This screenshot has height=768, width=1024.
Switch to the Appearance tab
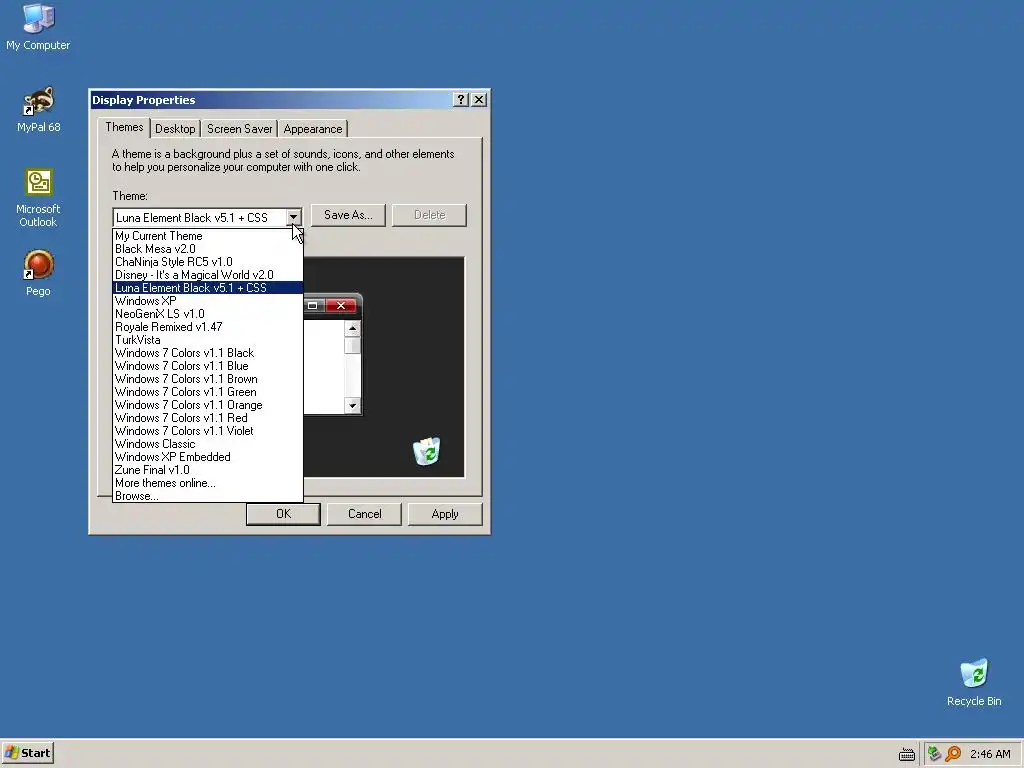[x=313, y=129]
